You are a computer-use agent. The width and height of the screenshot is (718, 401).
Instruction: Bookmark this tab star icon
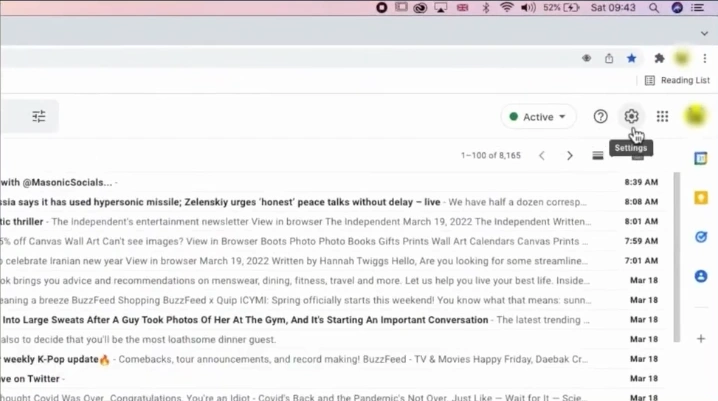[x=631, y=58]
